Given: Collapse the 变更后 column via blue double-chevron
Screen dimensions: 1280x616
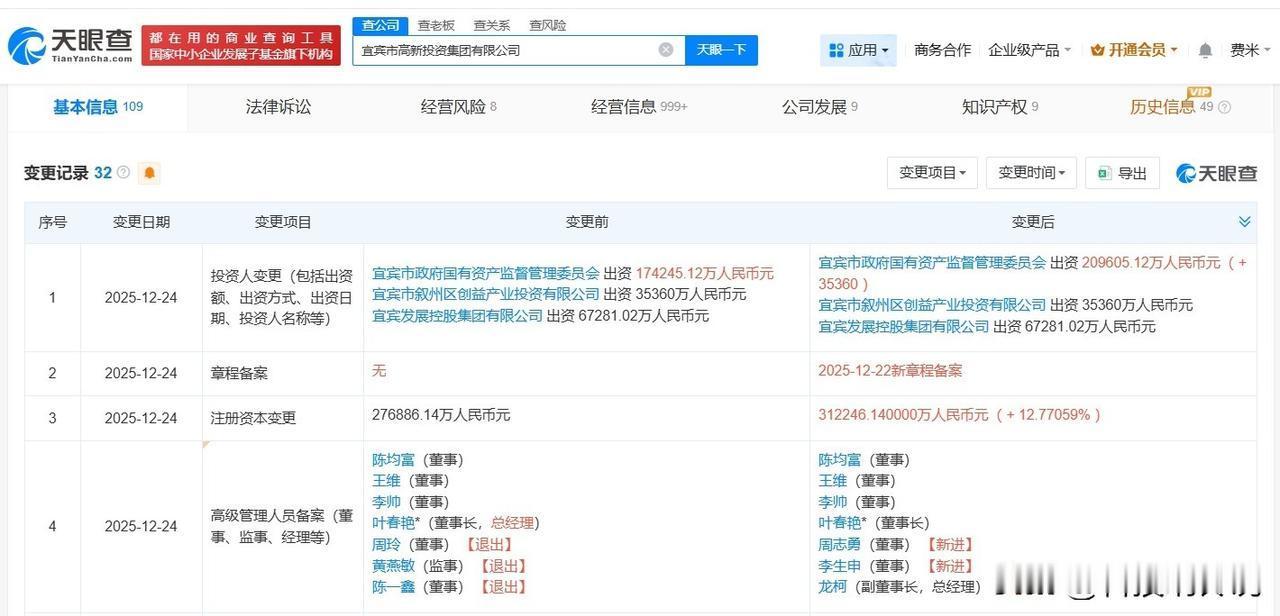Looking at the screenshot, I should pyautogui.click(x=1244, y=221).
